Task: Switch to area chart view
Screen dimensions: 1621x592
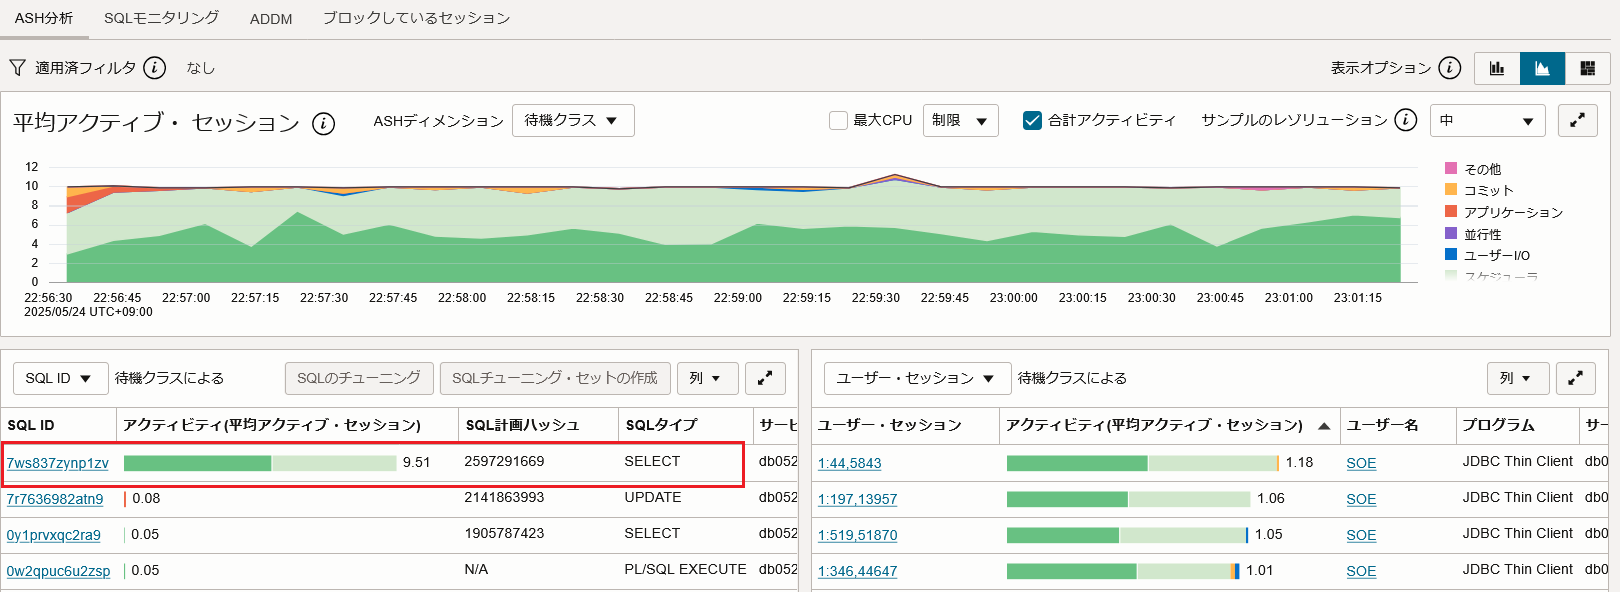Action: [x=1542, y=68]
